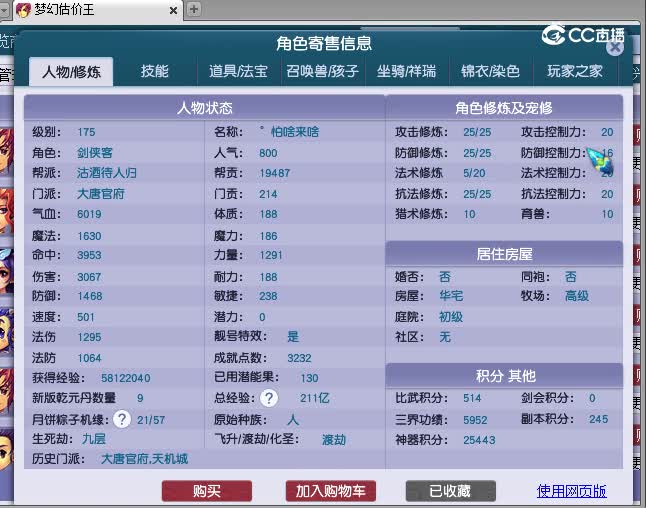Click the 人物状态 section header
This screenshot has height=508, width=646.
click(x=204, y=108)
